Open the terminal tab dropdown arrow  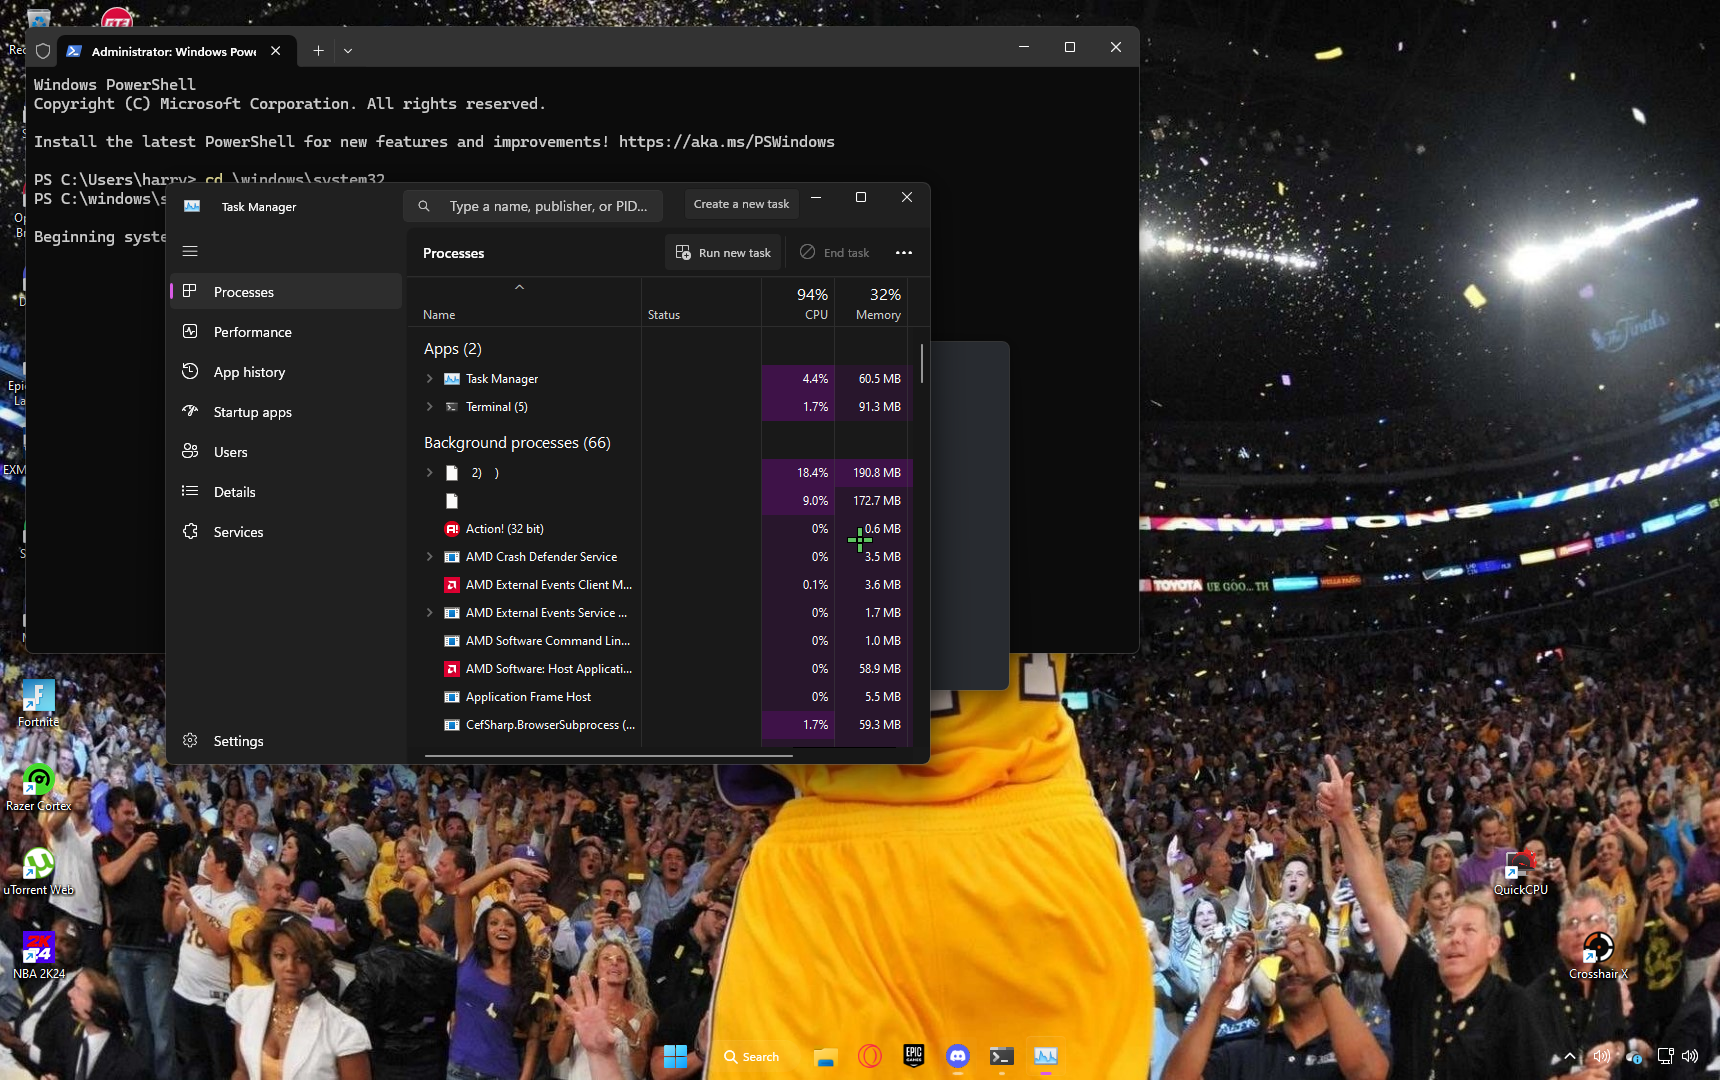348,51
